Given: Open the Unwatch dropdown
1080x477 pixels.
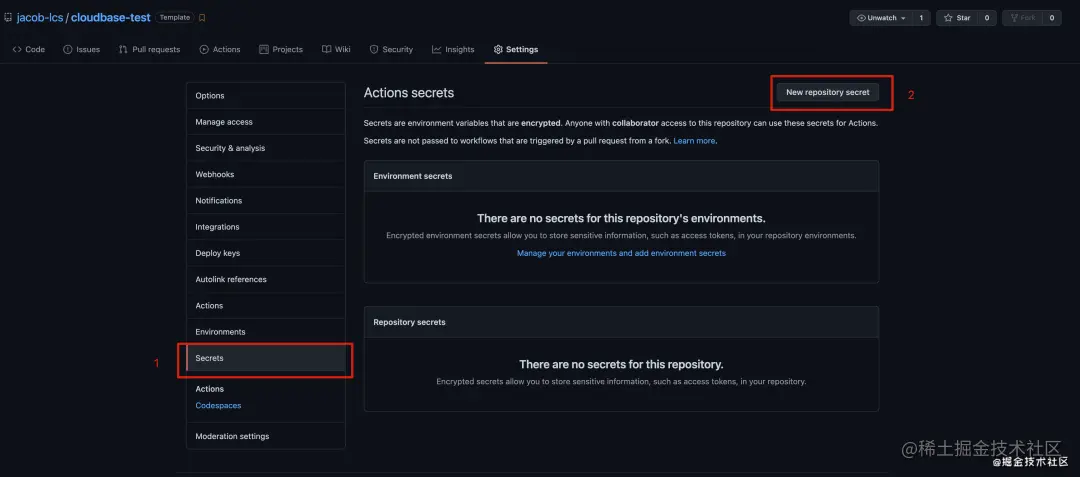Looking at the screenshot, I should pyautogui.click(x=880, y=18).
